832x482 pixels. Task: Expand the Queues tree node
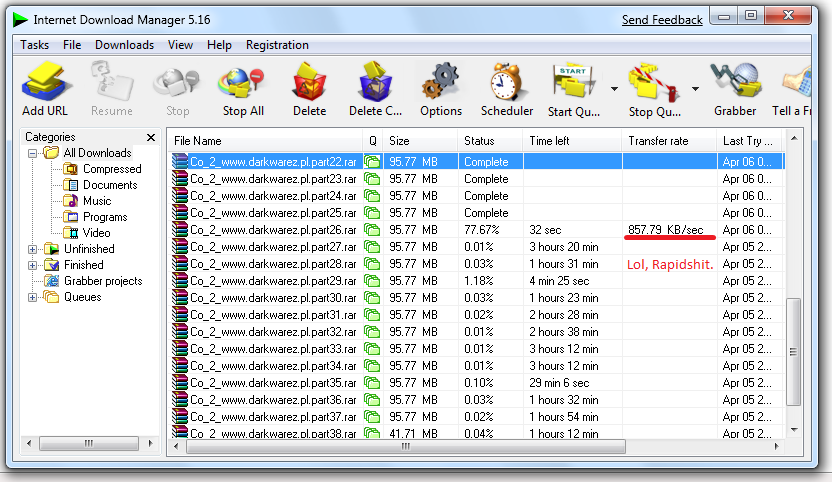point(32,297)
